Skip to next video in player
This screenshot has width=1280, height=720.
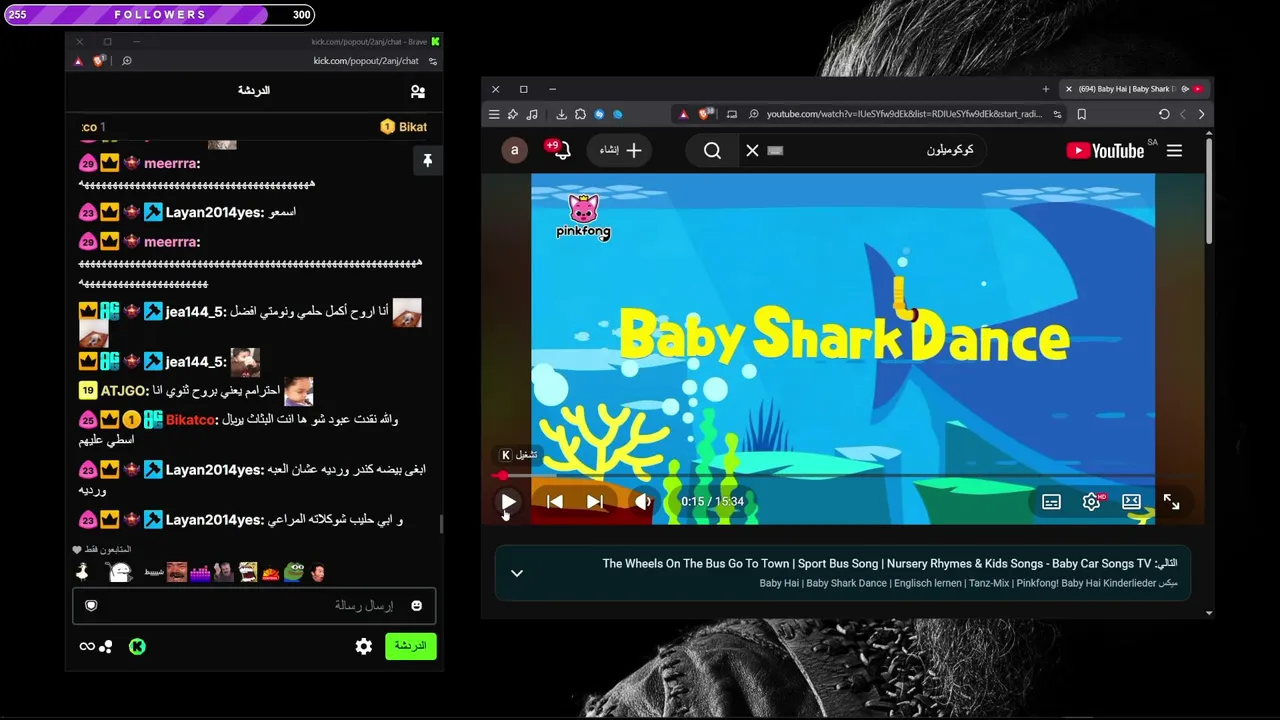coord(595,502)
